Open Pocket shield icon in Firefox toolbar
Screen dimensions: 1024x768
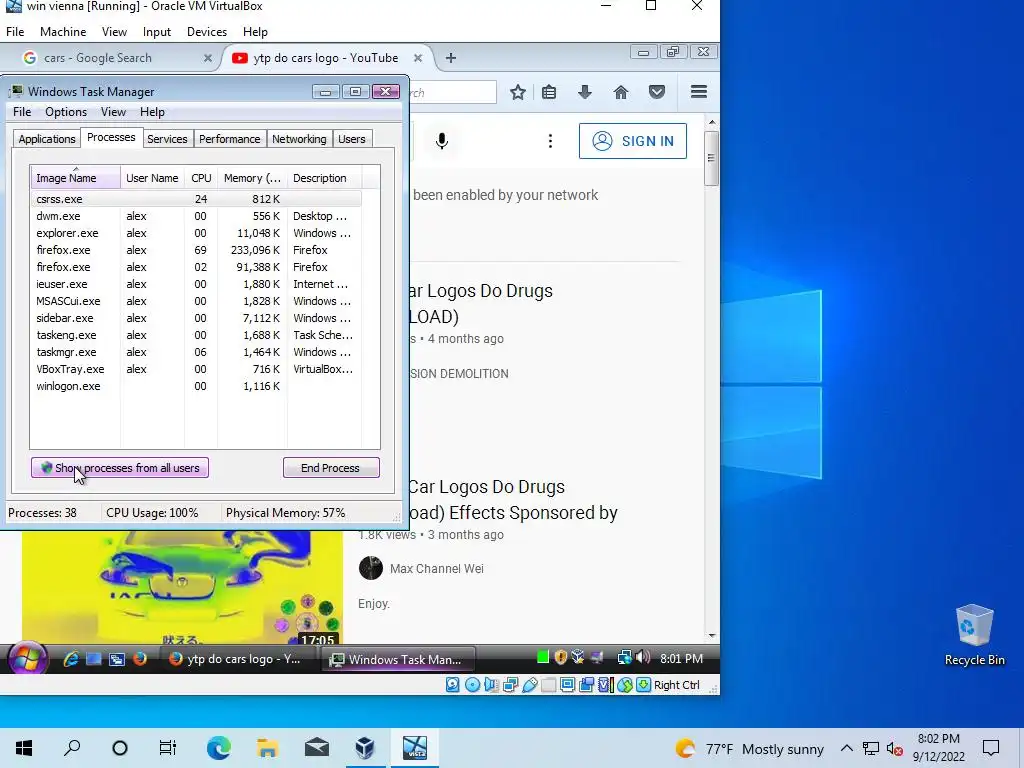click(657, 92)
